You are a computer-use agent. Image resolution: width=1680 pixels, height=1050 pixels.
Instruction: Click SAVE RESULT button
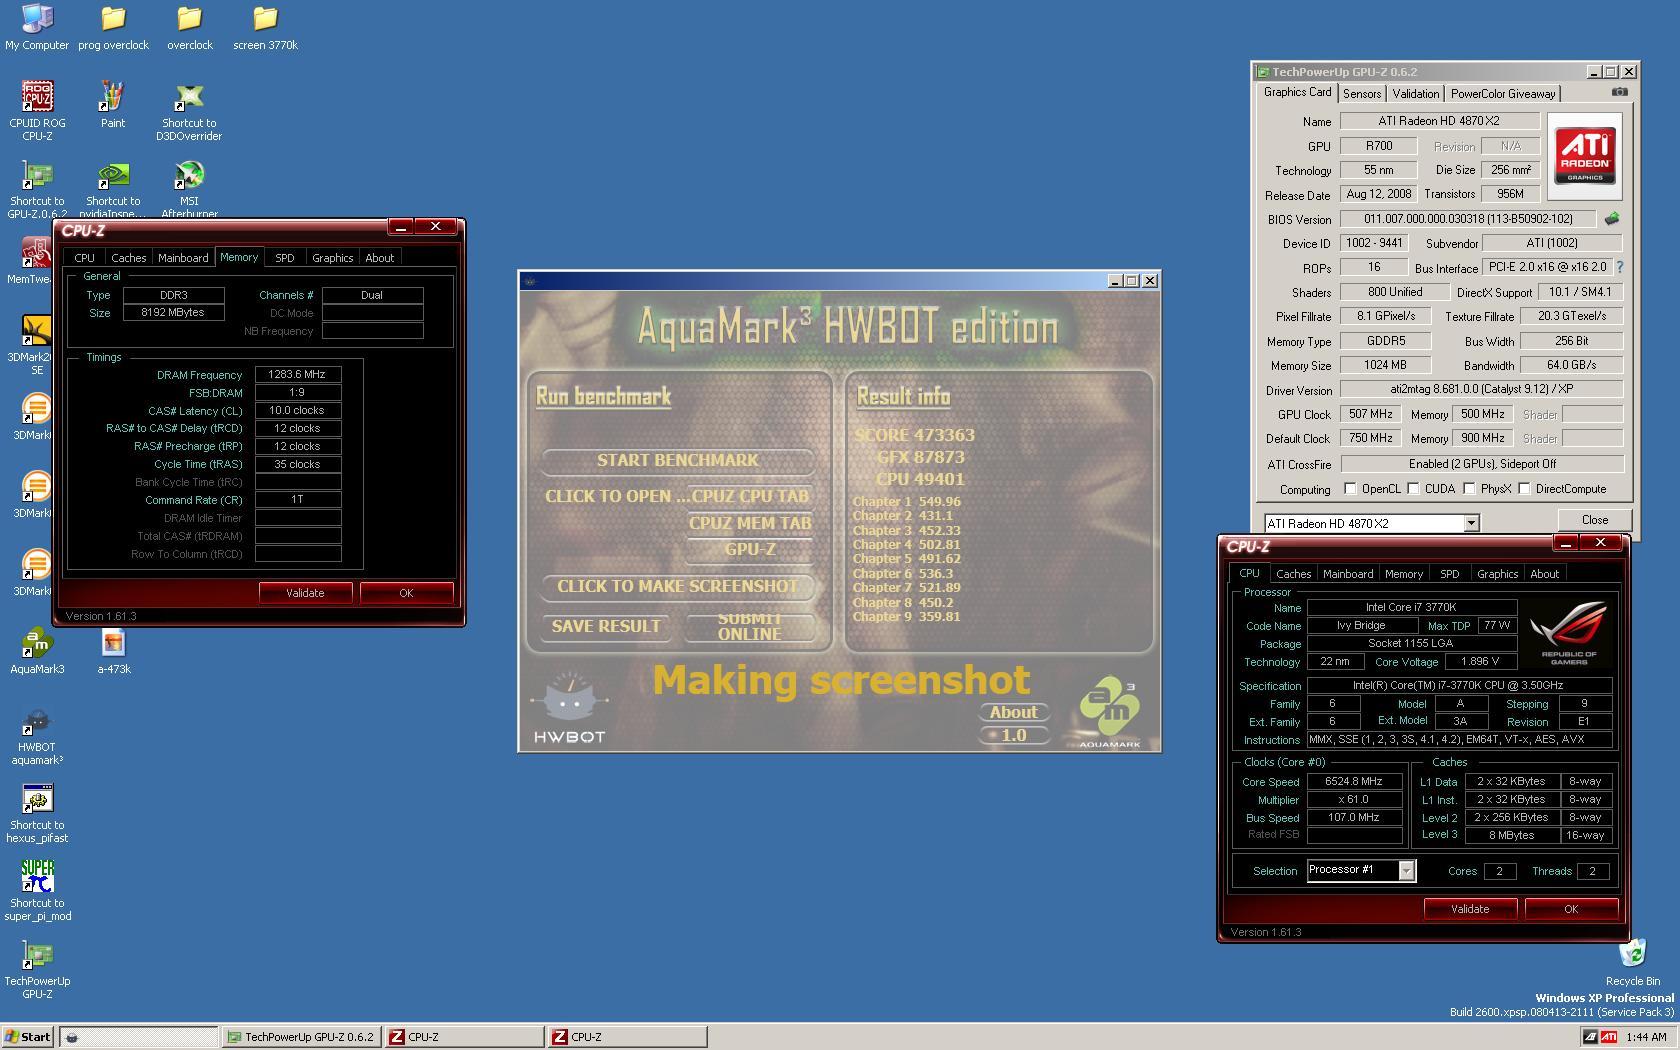[x=606, y=626]
